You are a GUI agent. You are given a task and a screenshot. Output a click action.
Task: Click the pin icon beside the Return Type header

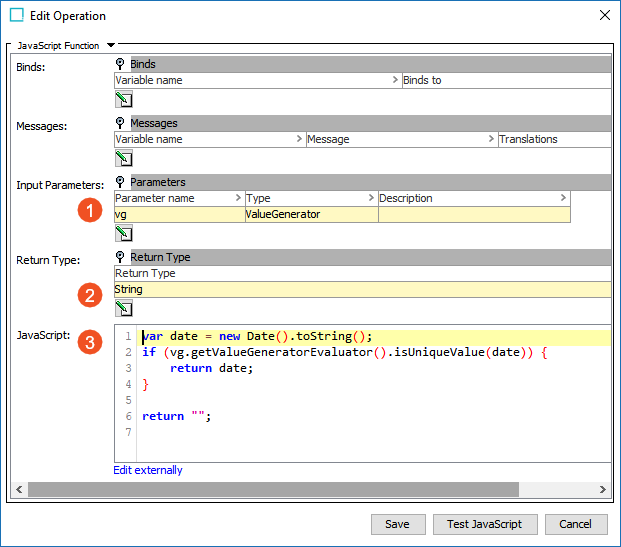pyautogui.click(x=121, y=257)
